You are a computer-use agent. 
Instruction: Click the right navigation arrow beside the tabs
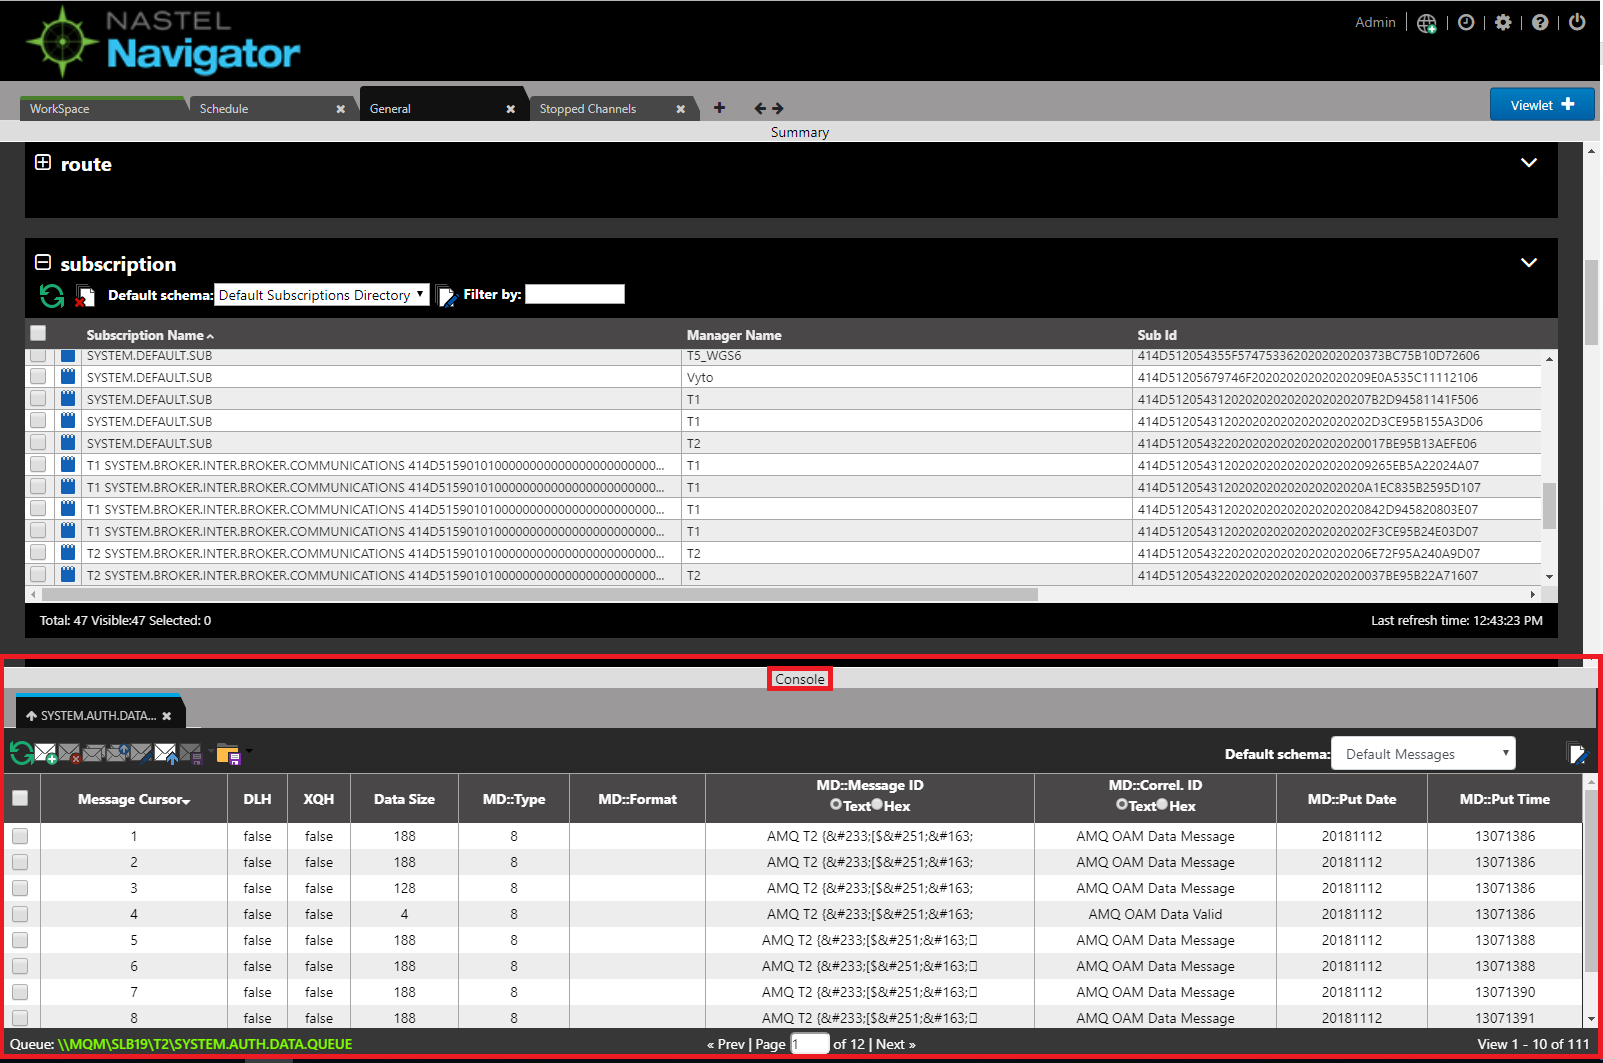pyautogui.click(x=778, y=108)
